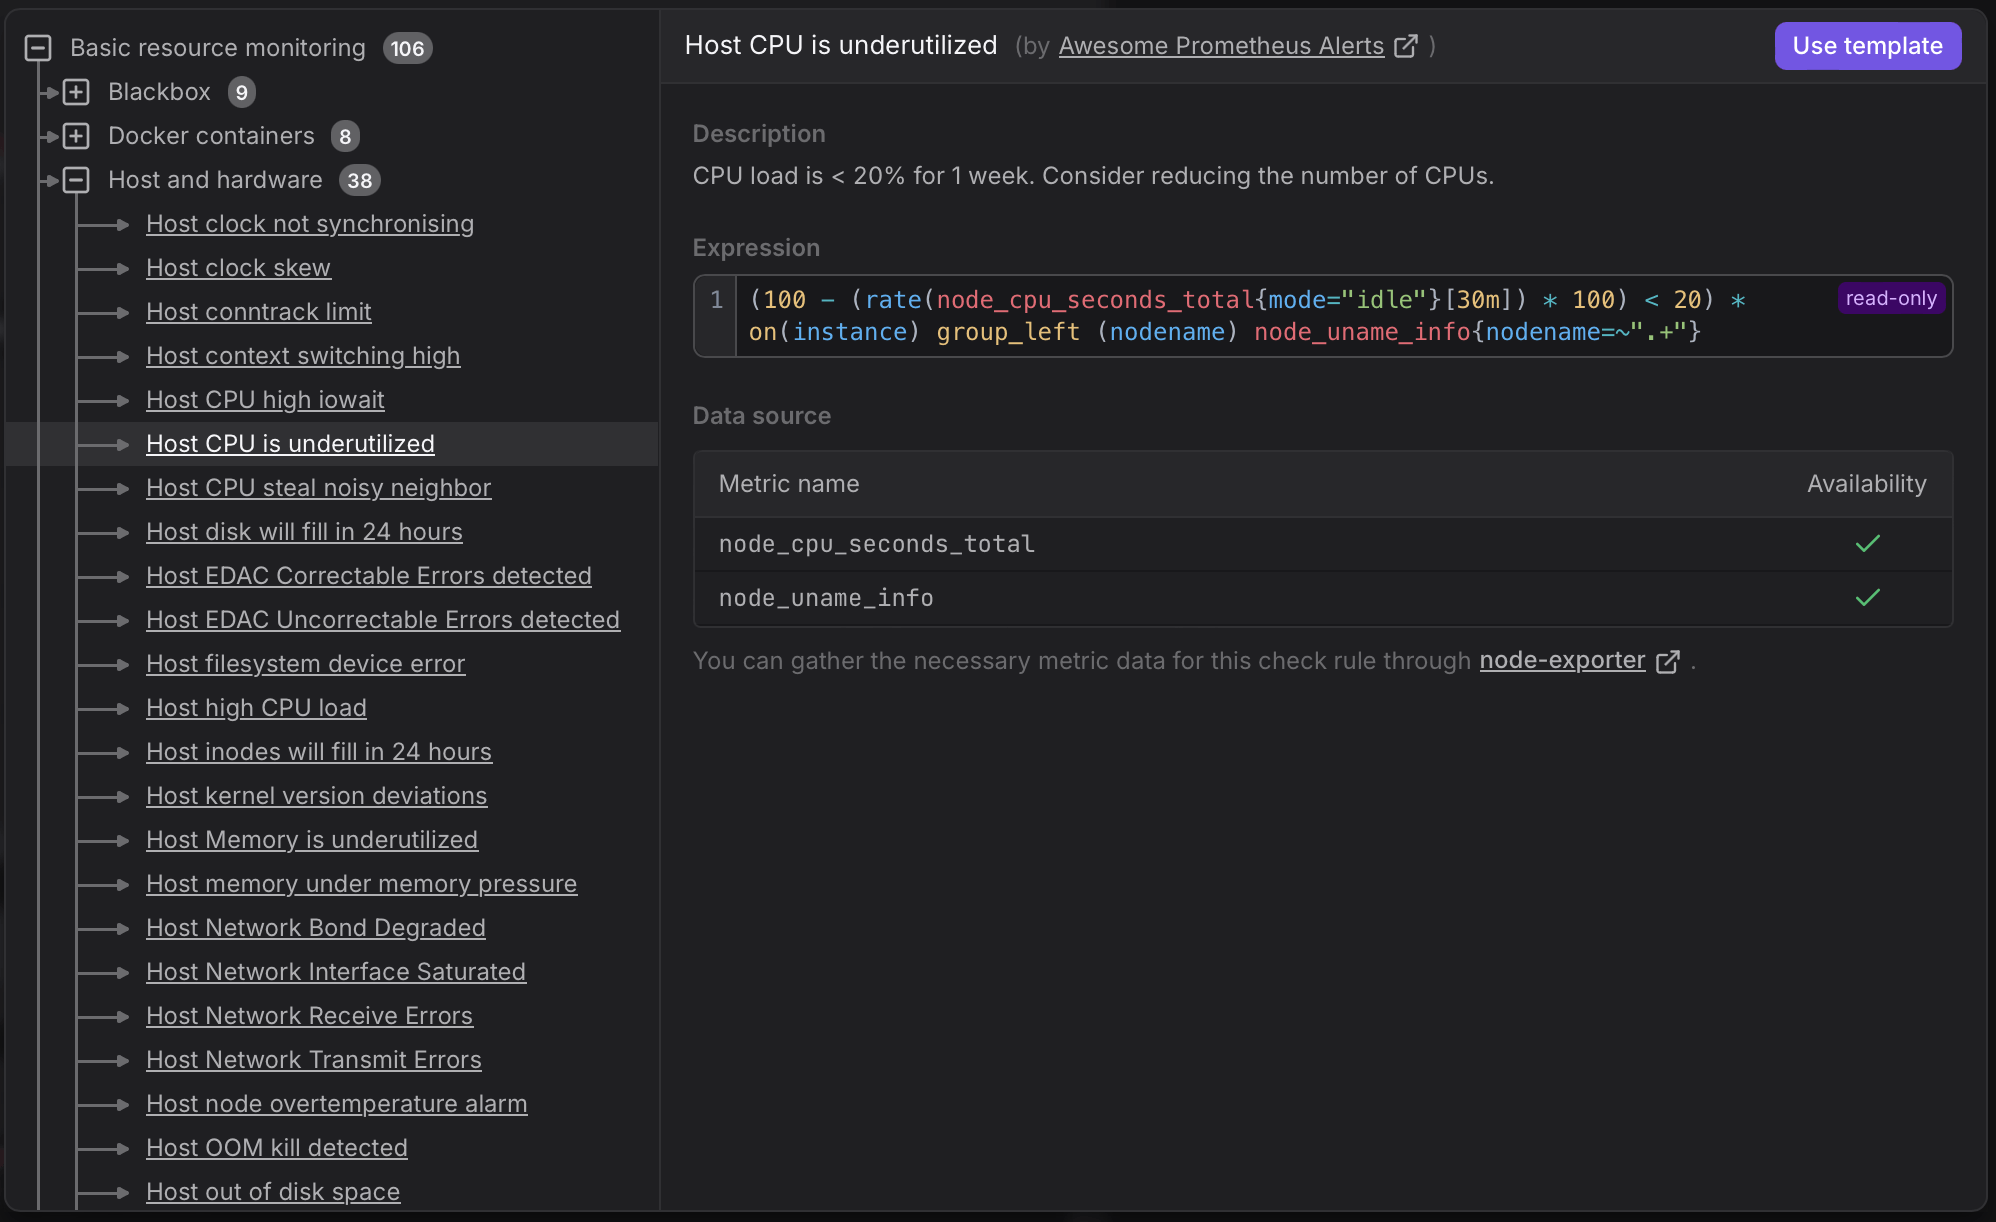Select Host node overtemperature alarm rule
Screen dimensions: 1996x1222
click(337, 1104)
